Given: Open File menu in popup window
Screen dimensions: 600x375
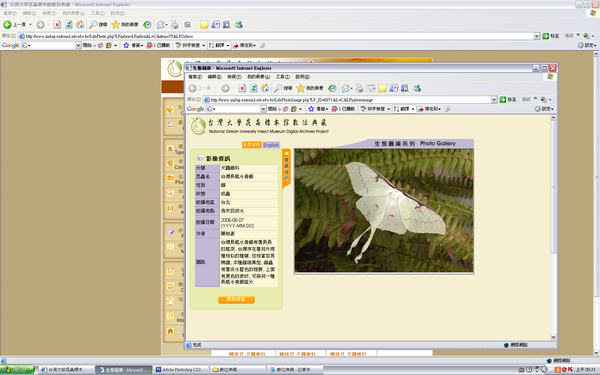Looking at the screenshot, I should (195, 77).
